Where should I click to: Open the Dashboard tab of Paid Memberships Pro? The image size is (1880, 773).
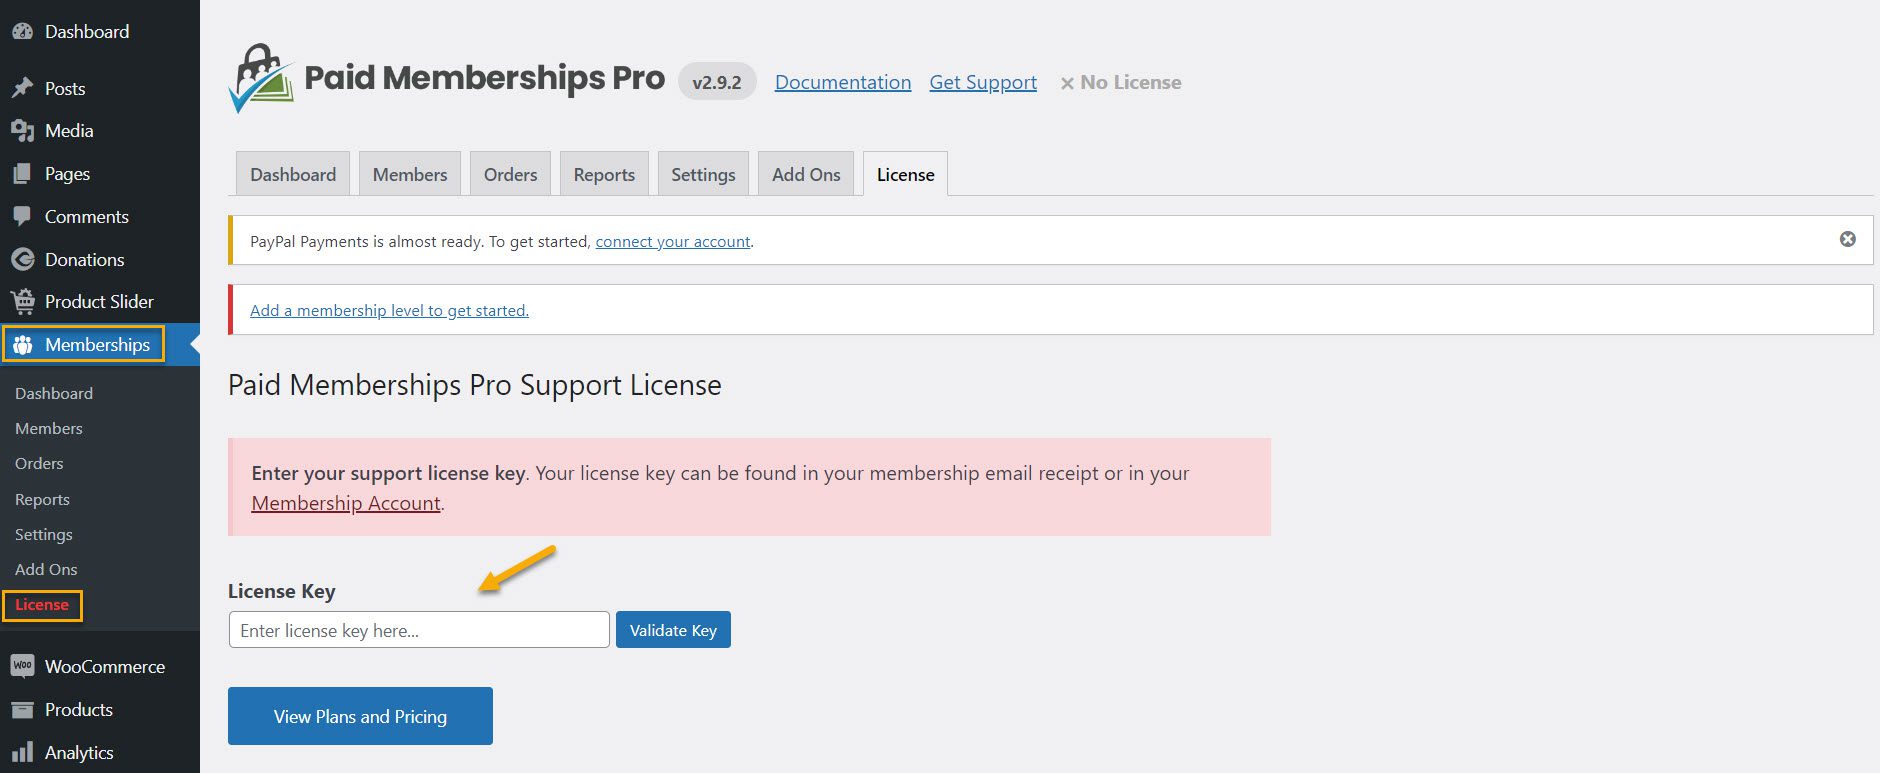pos(293,174)
